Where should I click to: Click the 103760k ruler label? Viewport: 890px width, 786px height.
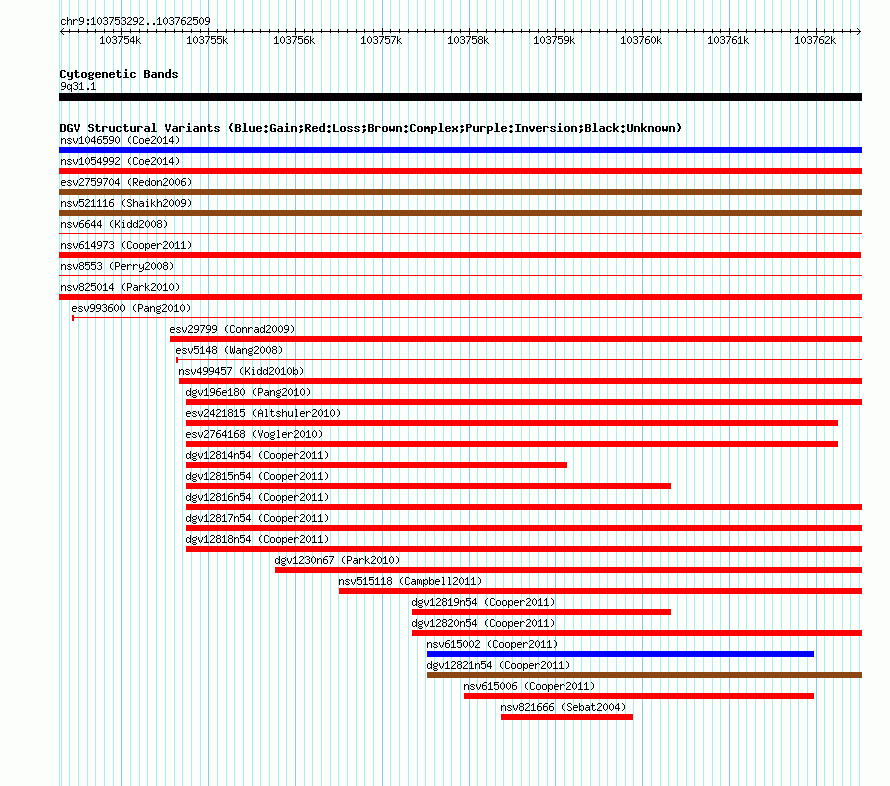click(x=641, y=40)
